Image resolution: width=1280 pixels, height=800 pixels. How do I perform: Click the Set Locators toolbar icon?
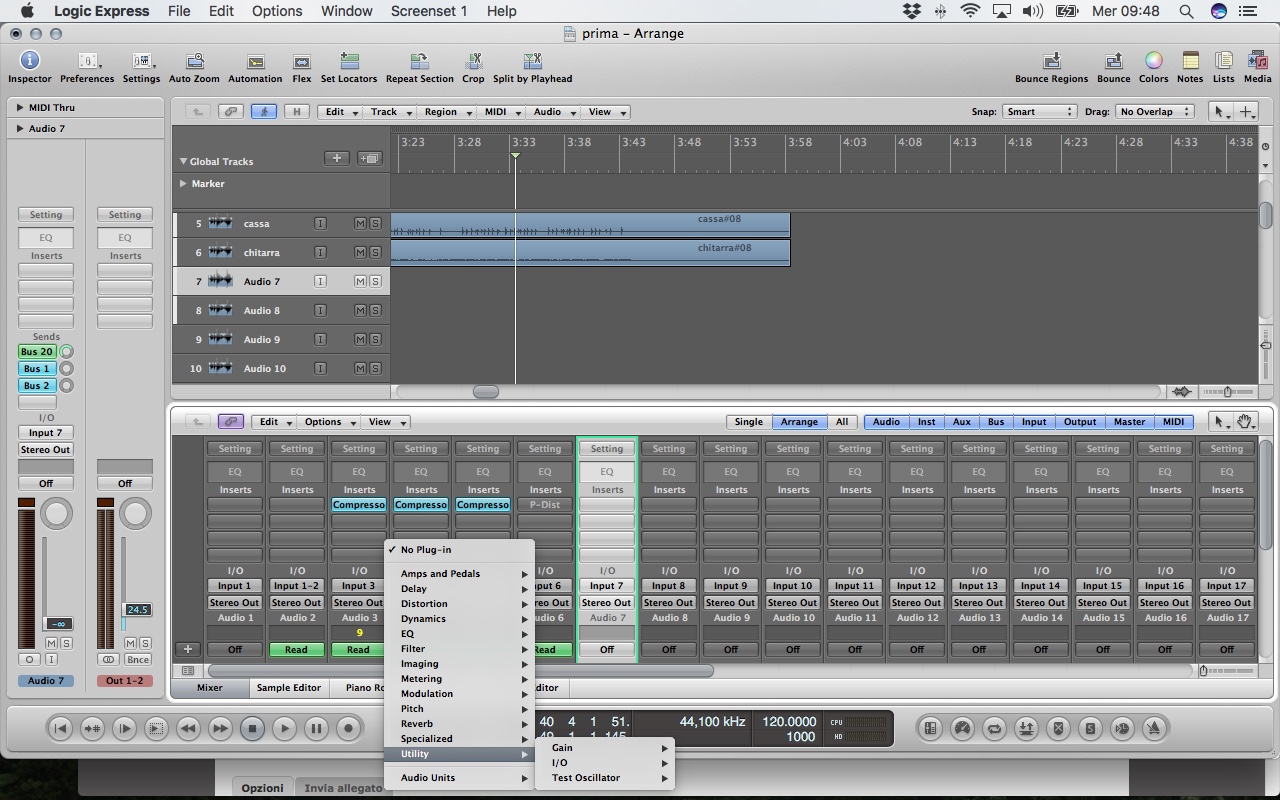(349, 67)
